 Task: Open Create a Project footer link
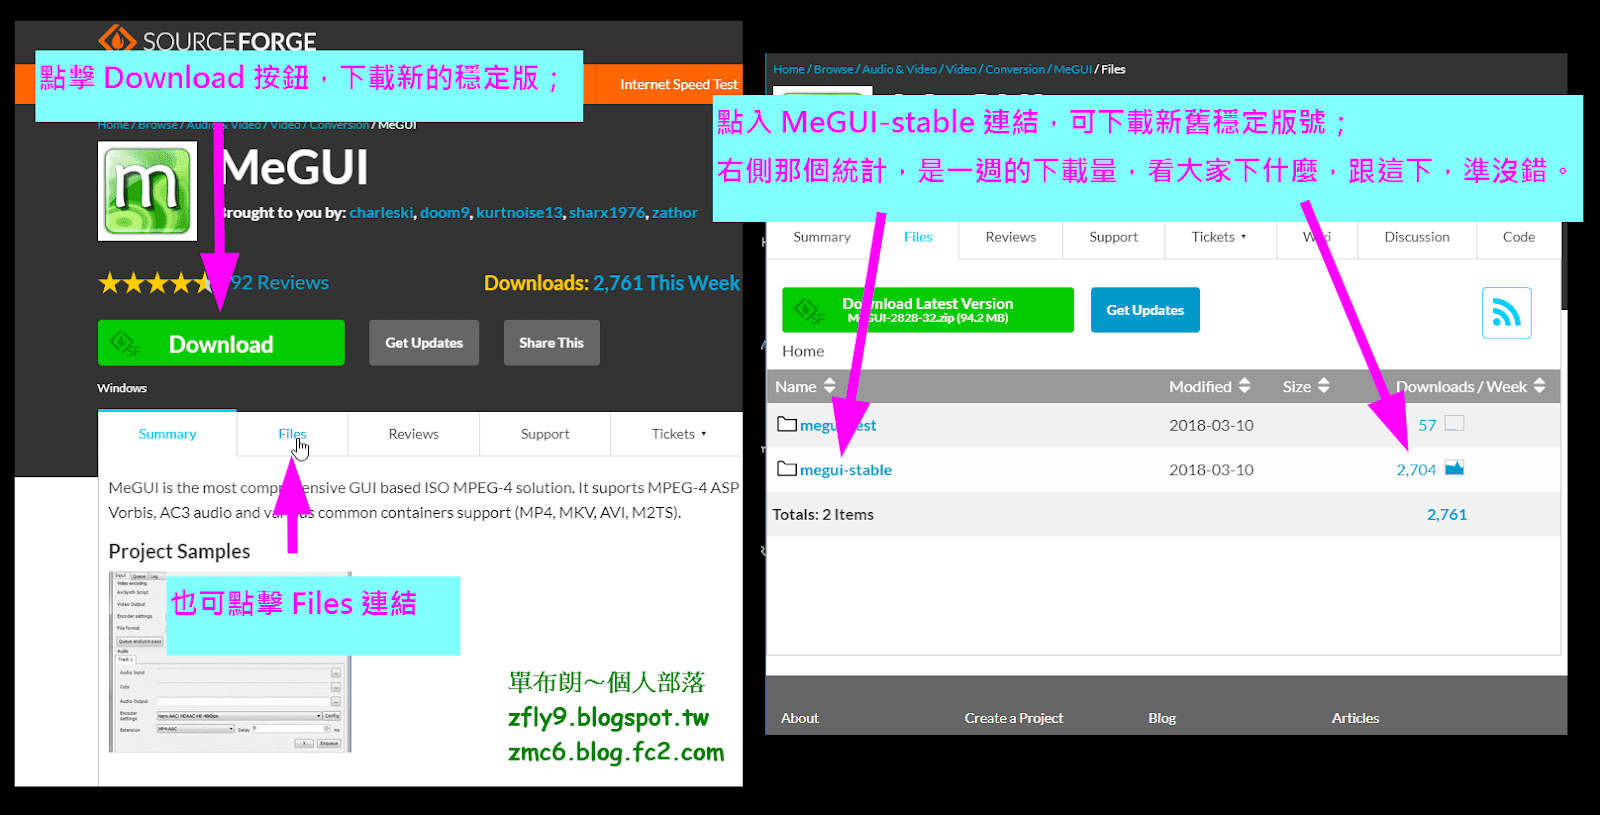pos(1014,718)
